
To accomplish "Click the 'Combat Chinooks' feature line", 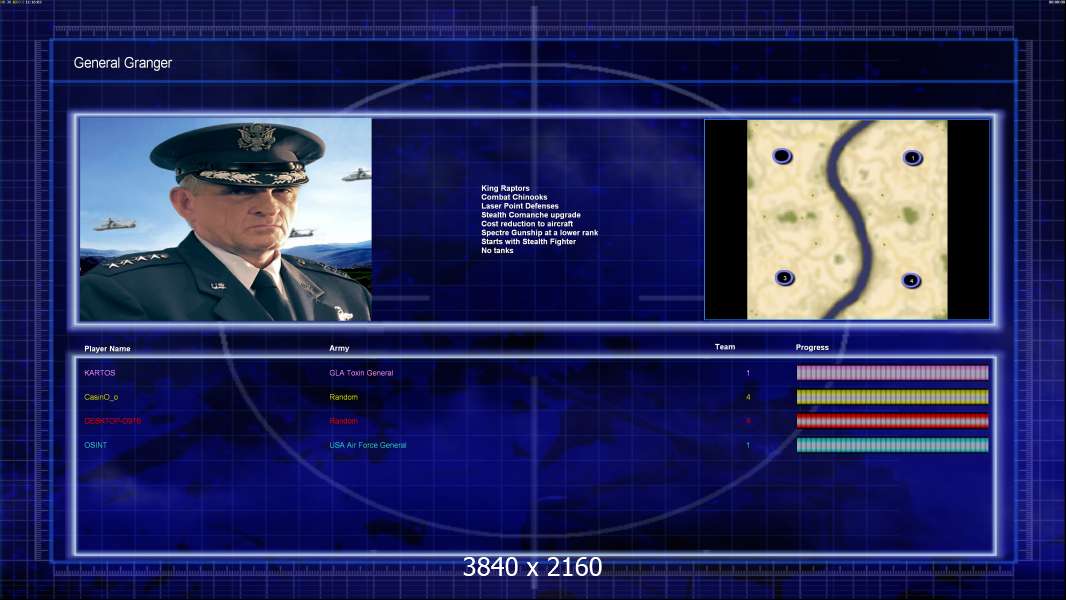I will (514, 197).
